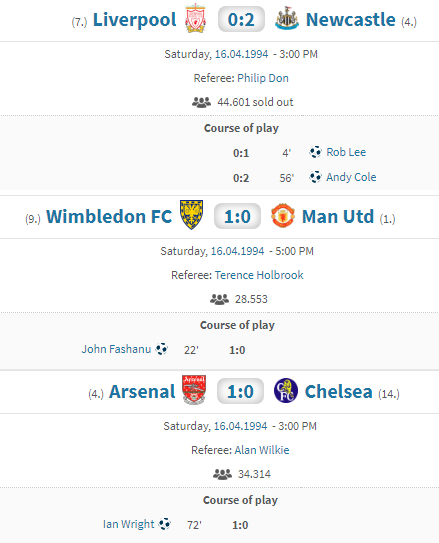Screen dimensions: 439x543
Task: Click attendance icon next to 44.601
Action: click(x=201, y=102)
